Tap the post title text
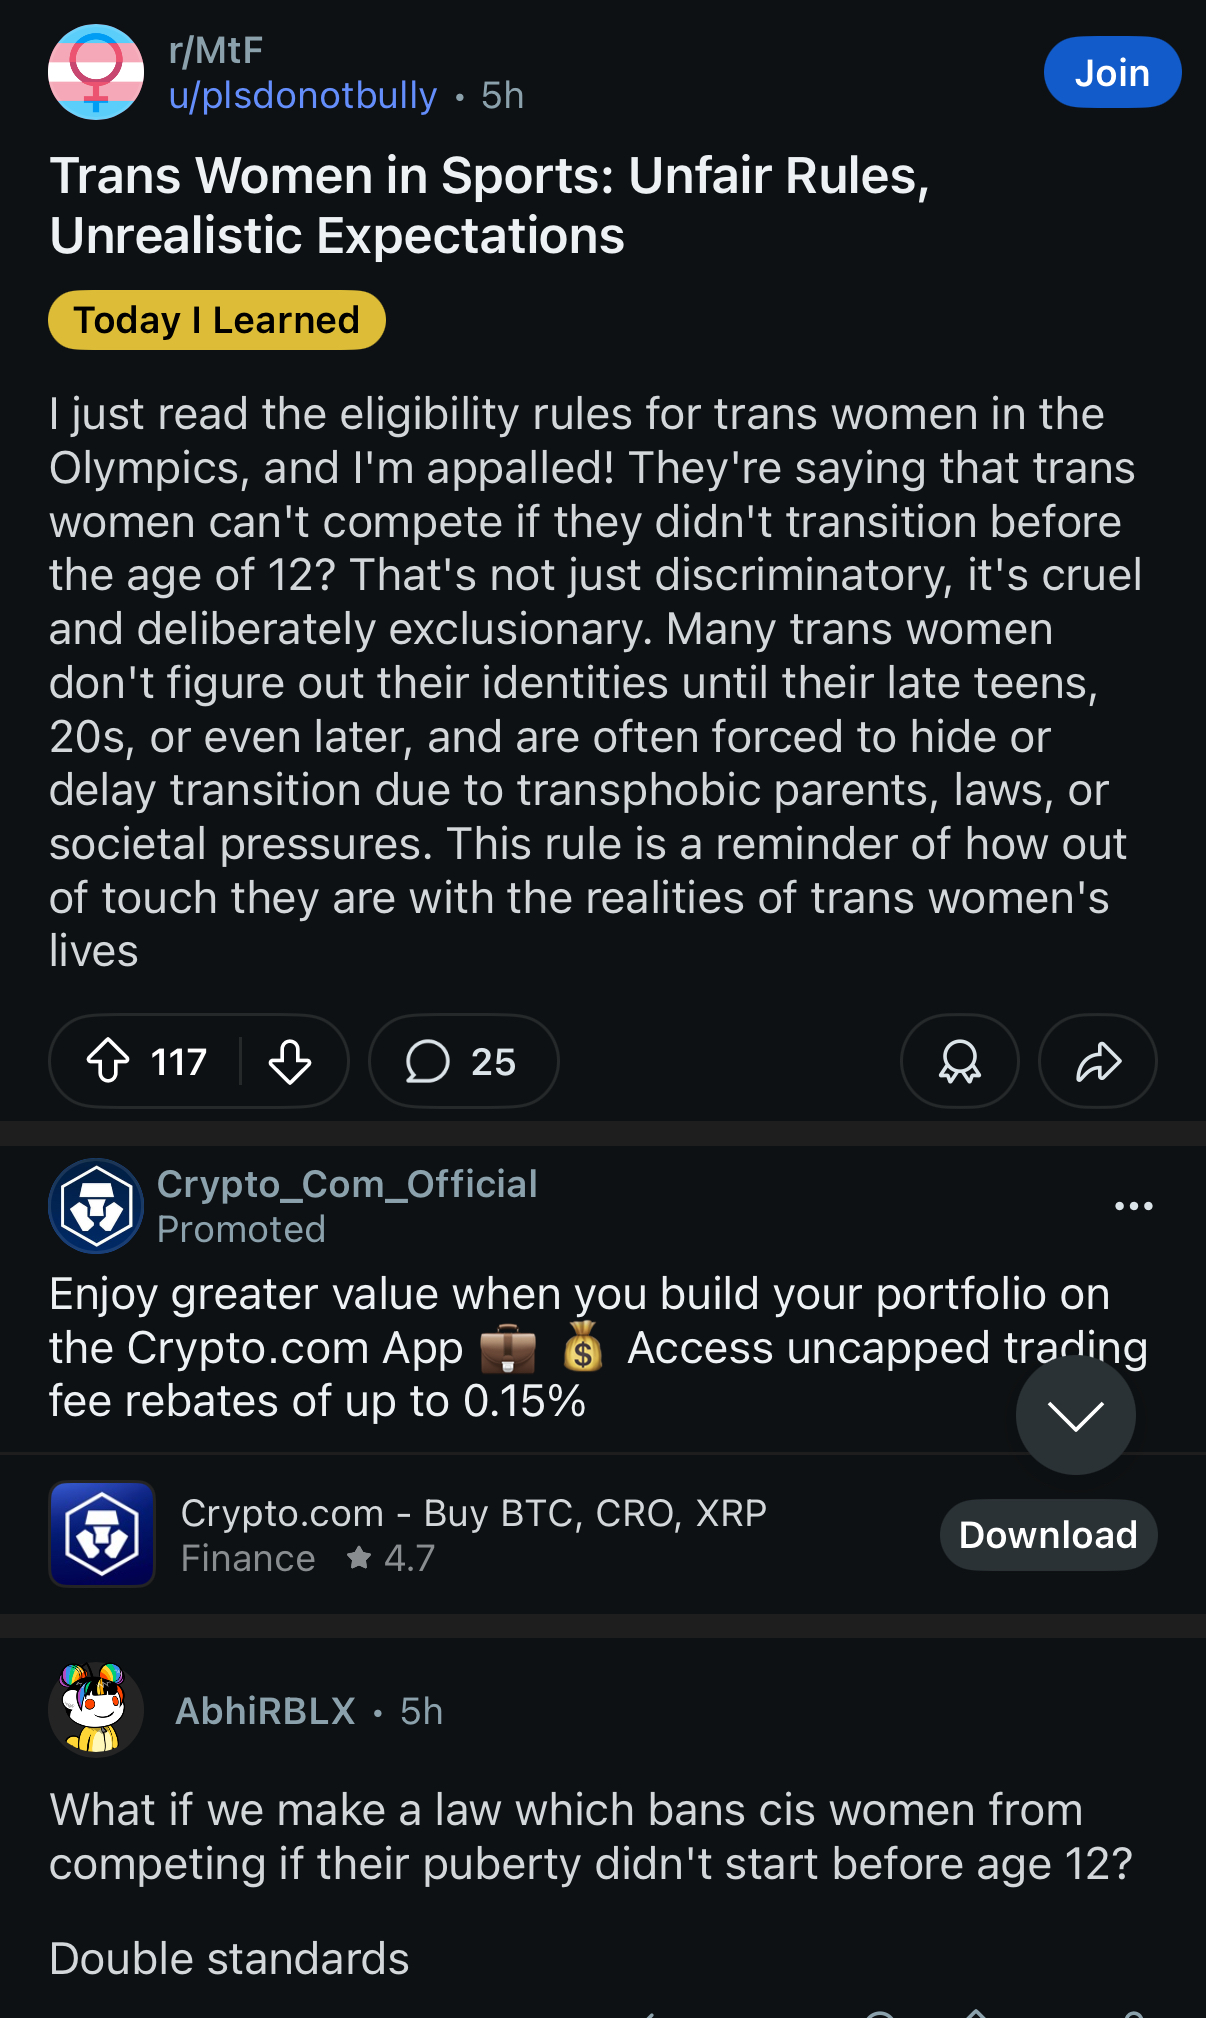Viewport: 1206px width, 2018px height. click(x=490, y=205)
